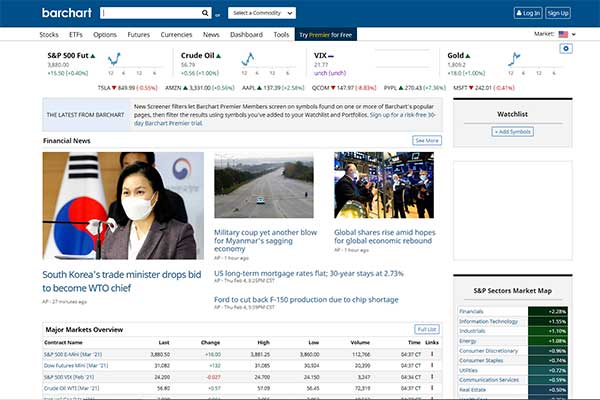Open Global shares rise article link
The width and height of the screenshot is (600, 400).
(385, 236)
